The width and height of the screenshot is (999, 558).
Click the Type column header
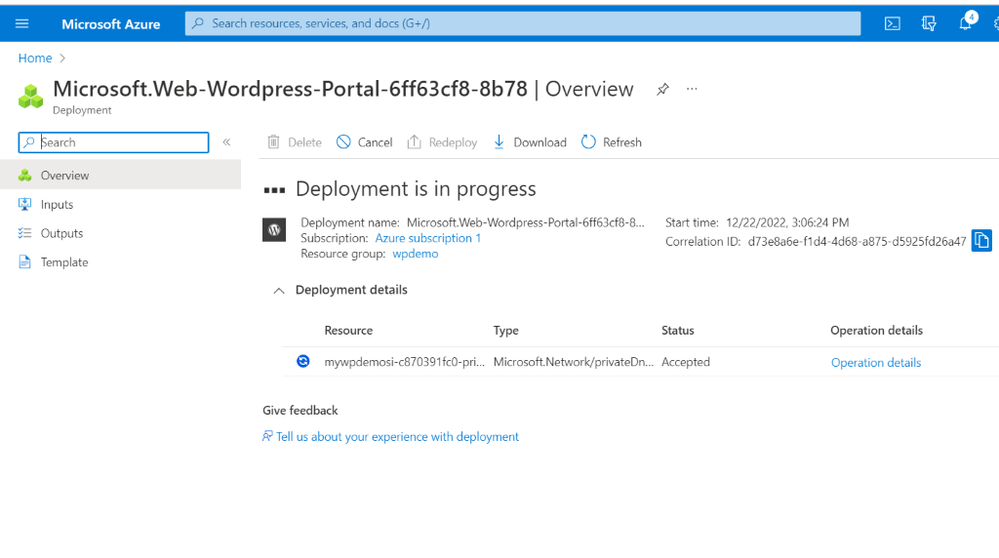tap(506, 330)
